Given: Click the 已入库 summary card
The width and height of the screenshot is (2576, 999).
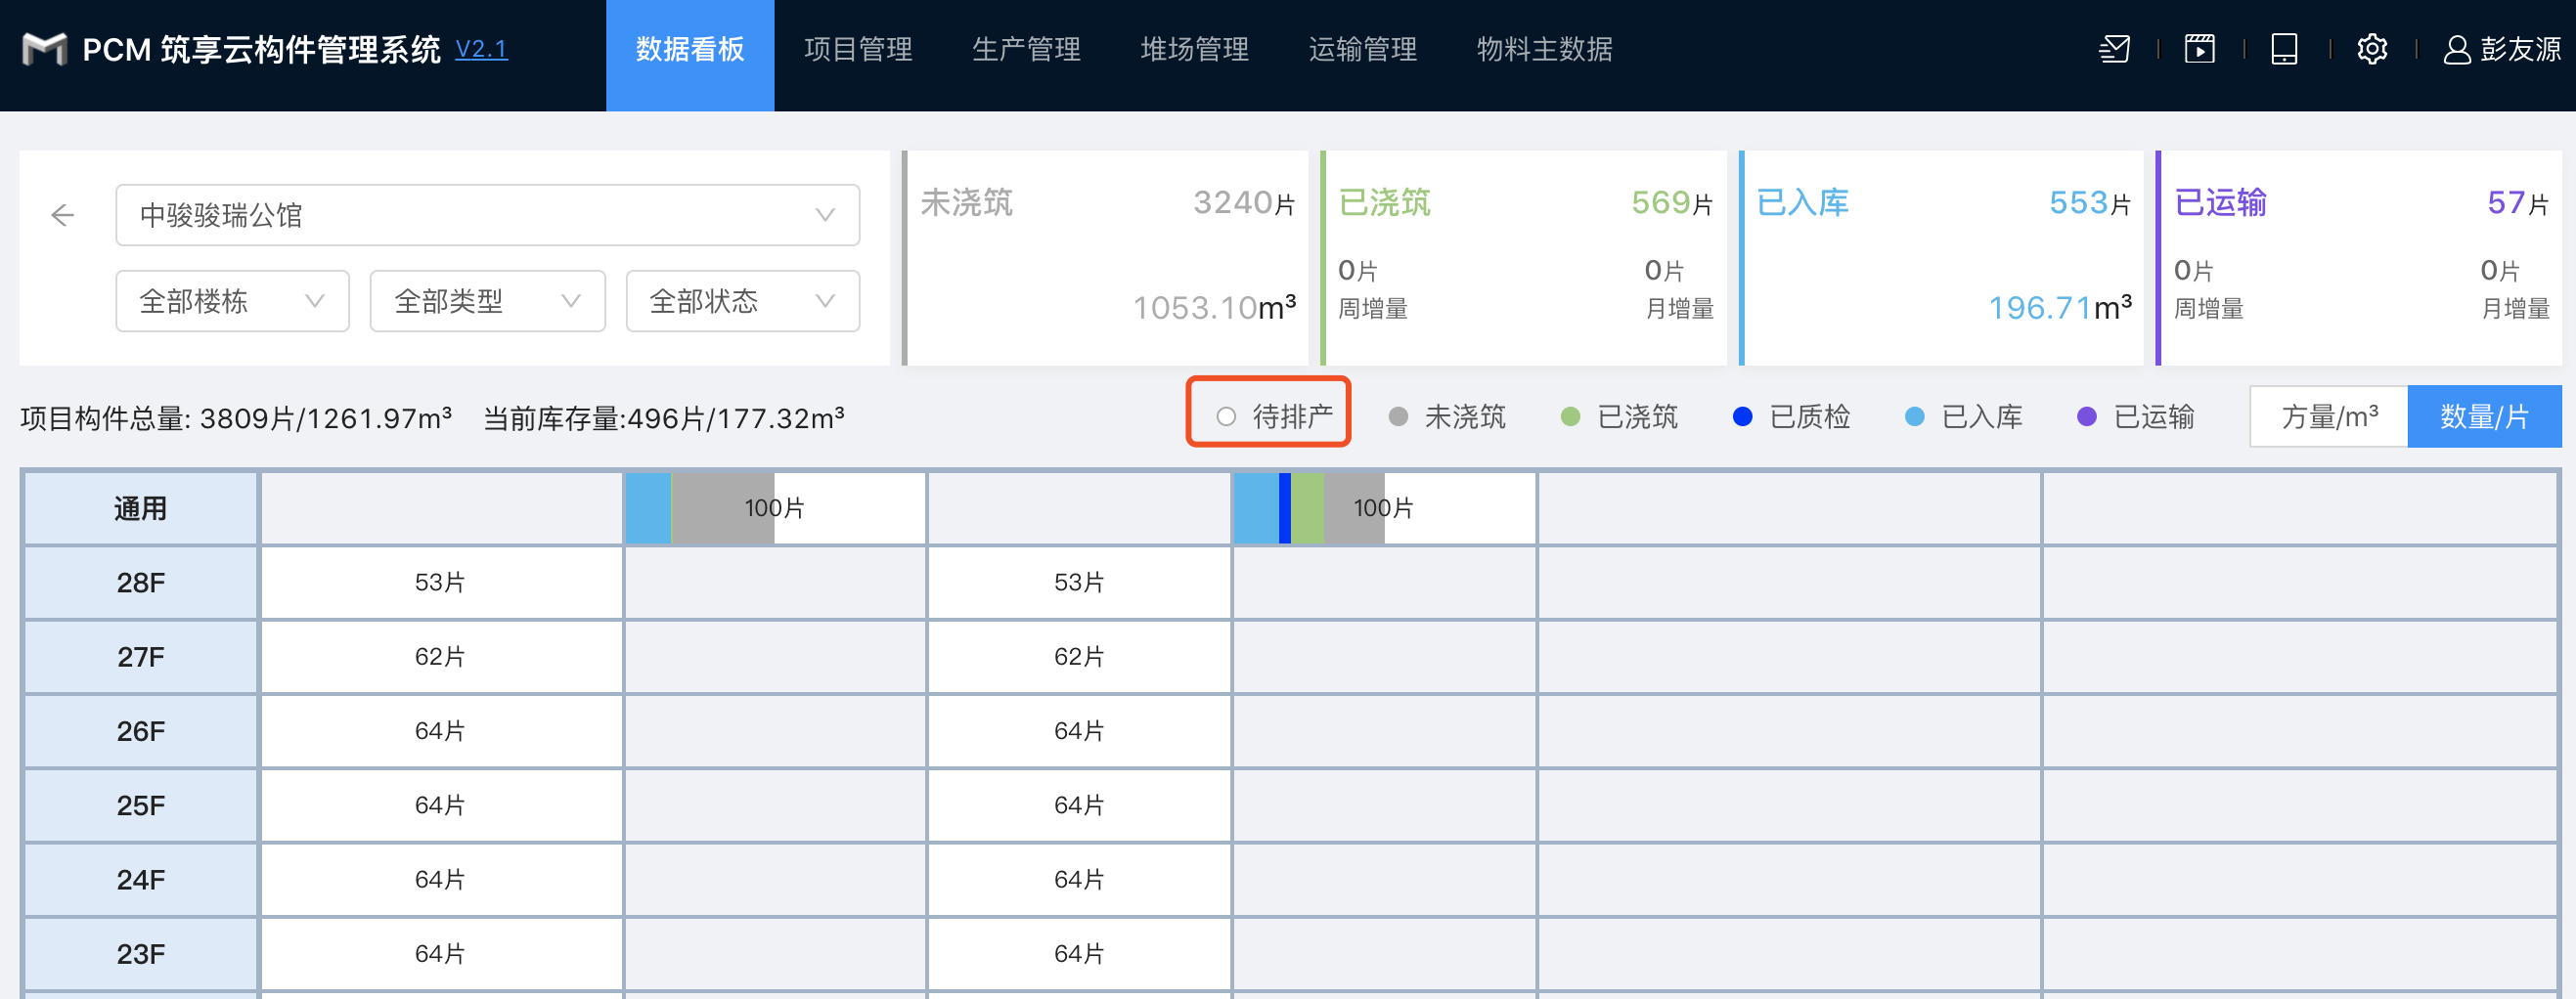Looking at the screenshot, I should [x=1941, y=258].
